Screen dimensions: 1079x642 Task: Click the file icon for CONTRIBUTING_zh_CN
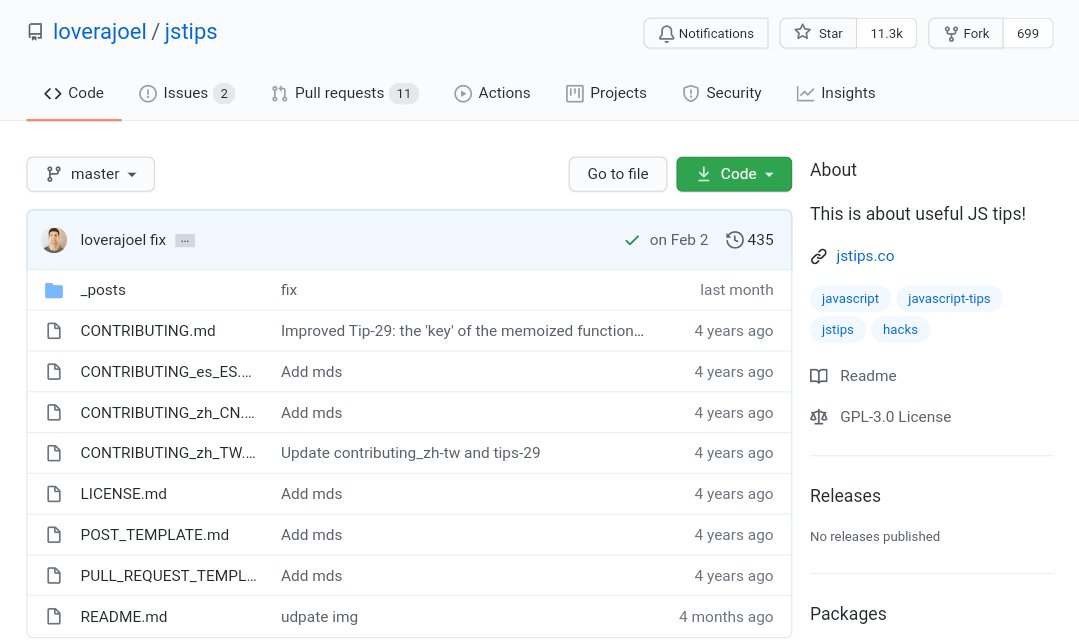point(54,413)
